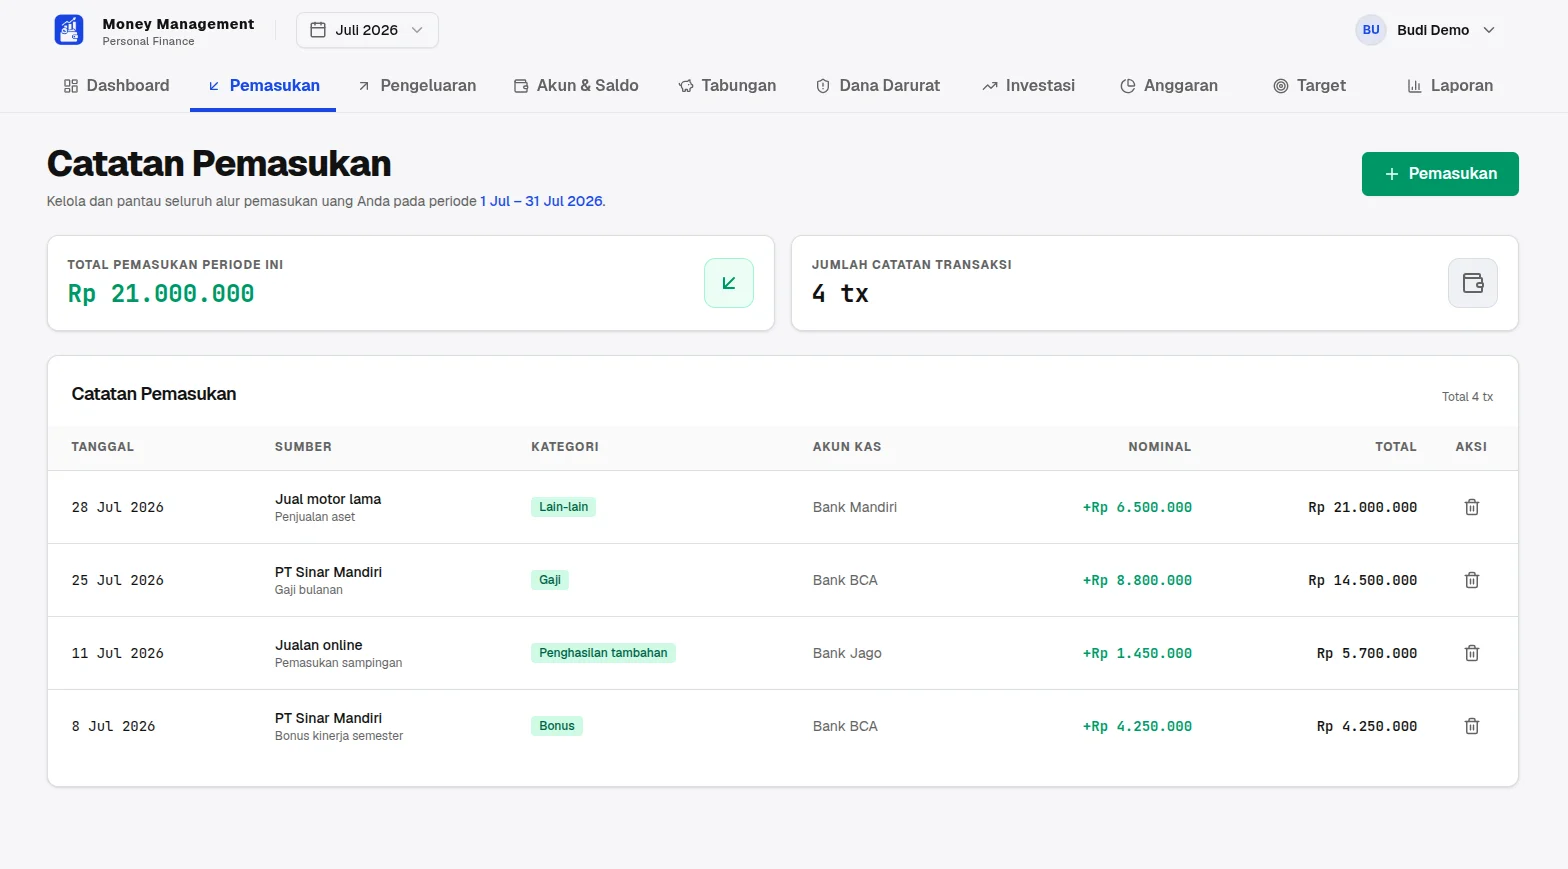Click the incoming arrow icon in total card
This screenshot has height=869, width=1568.
point(729,283)
